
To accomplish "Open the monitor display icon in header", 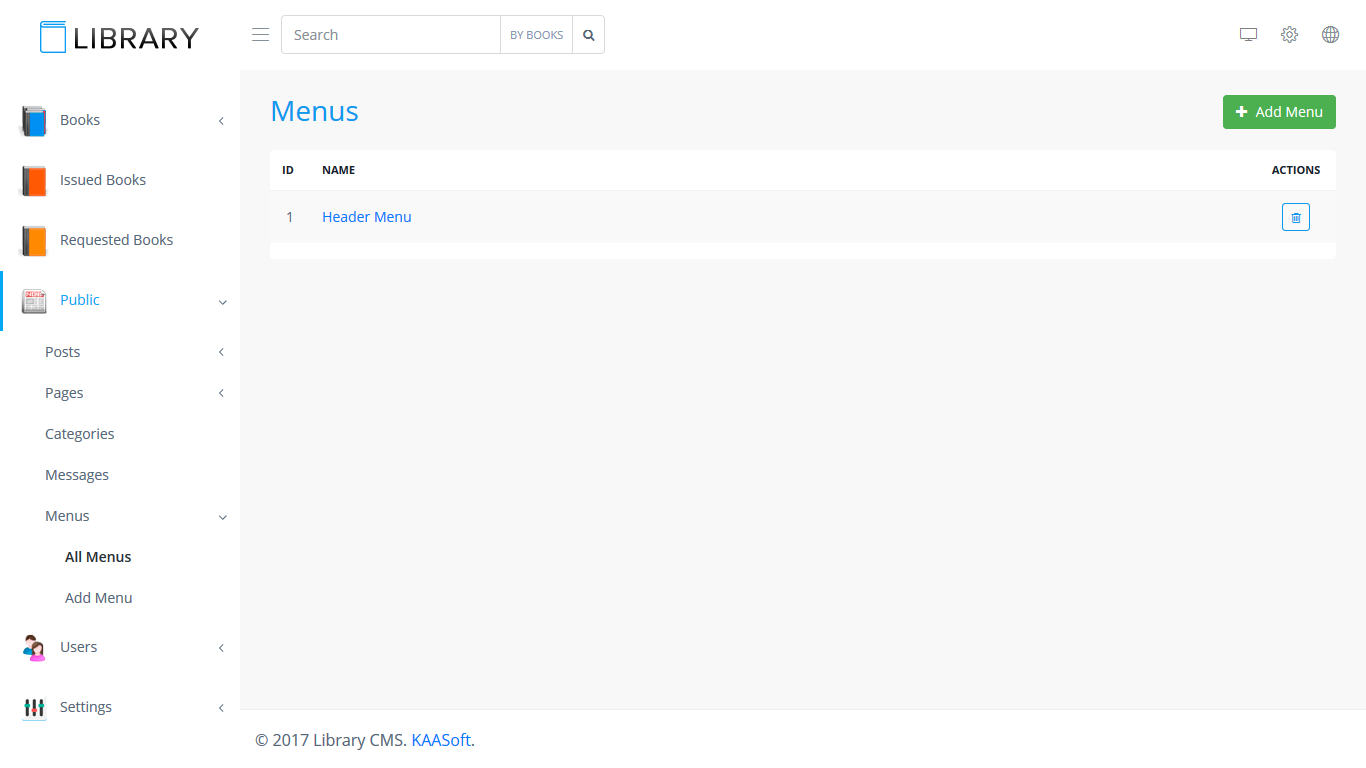I will 1248,35.
